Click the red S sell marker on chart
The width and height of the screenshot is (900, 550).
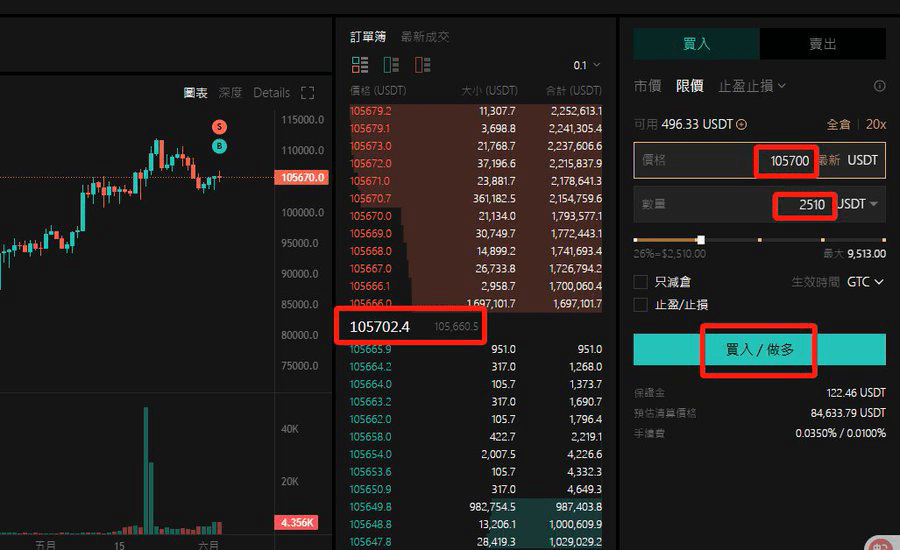click(x=219, y=127)
